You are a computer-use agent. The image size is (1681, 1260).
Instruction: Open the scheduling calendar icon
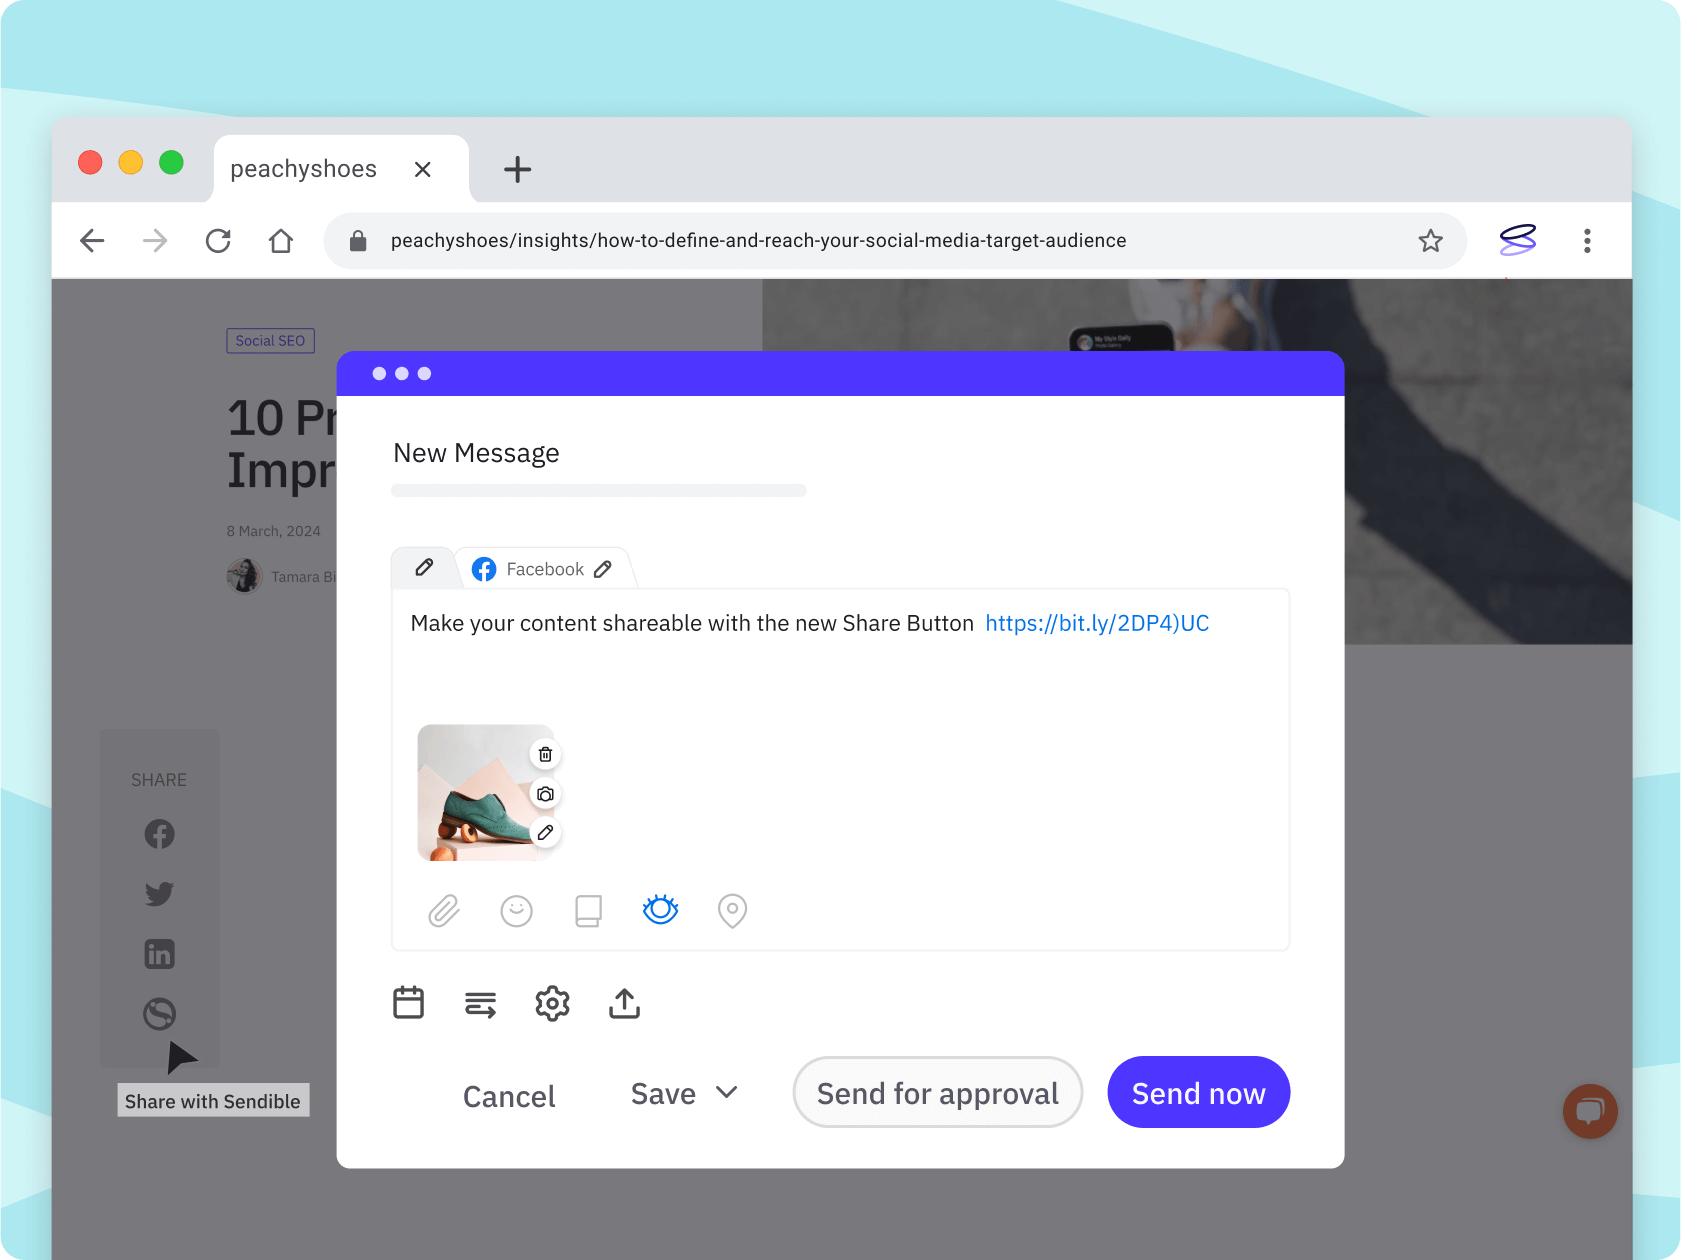click(409, 1003)
